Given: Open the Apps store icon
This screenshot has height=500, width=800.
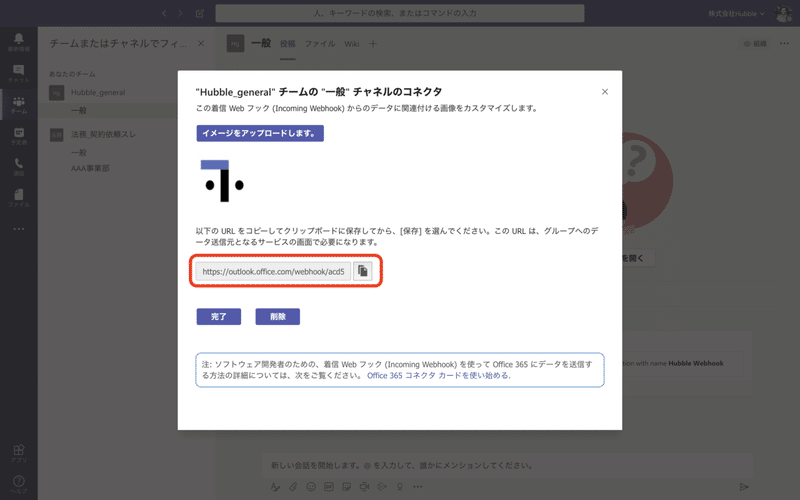Looking at the screenshot, I should pos(19,453).
